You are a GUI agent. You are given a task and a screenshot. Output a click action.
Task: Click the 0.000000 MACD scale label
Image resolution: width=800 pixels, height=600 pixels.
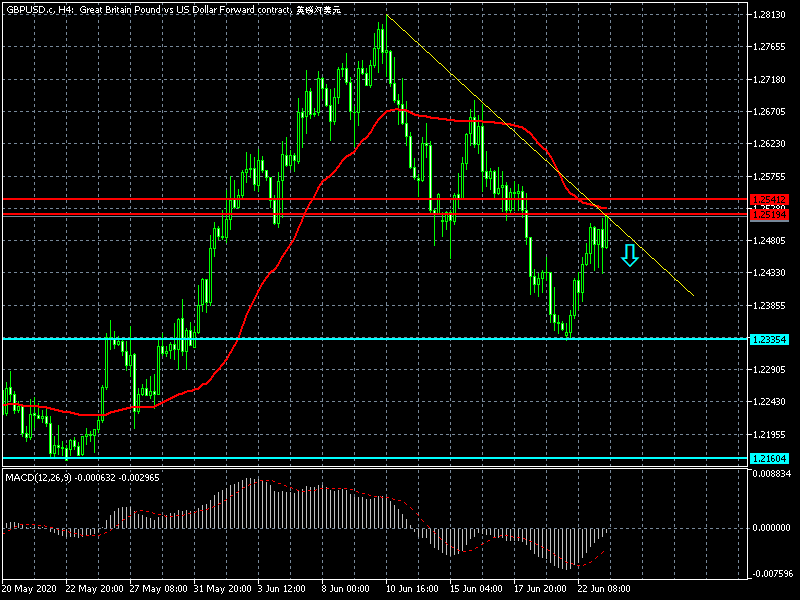(771, 527)
